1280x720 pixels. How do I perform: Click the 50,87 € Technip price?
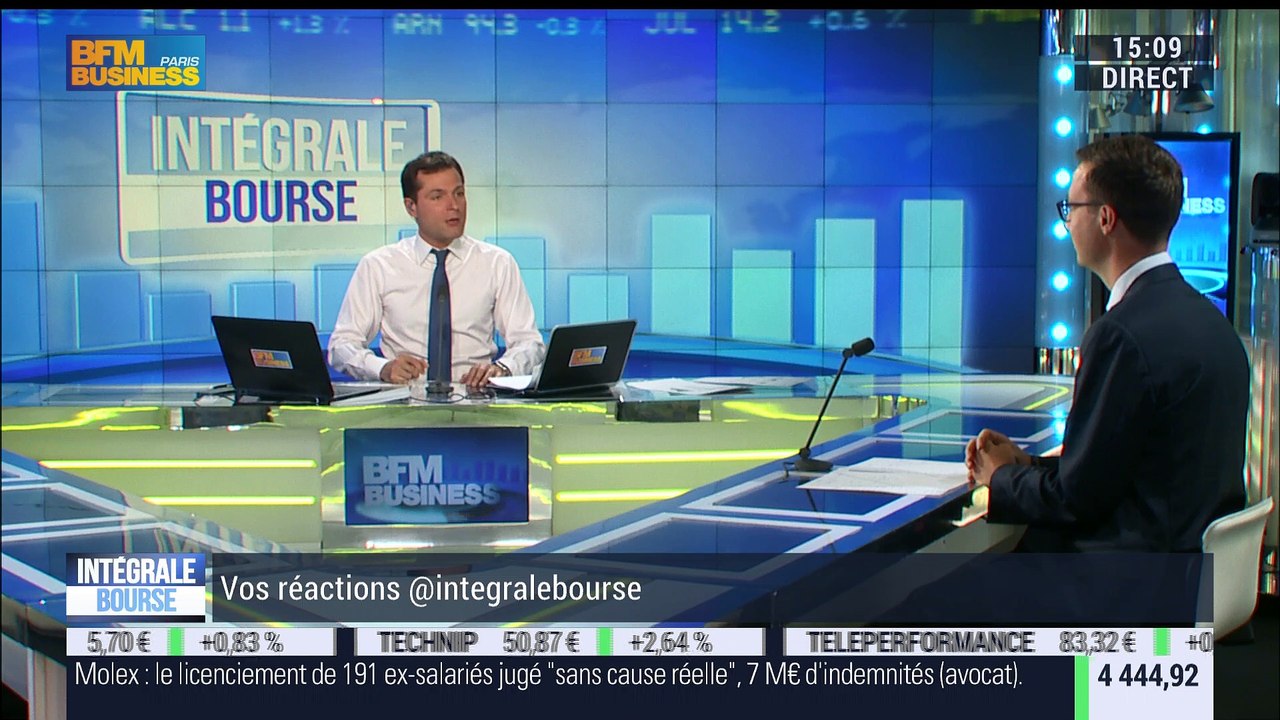point(542,642)
